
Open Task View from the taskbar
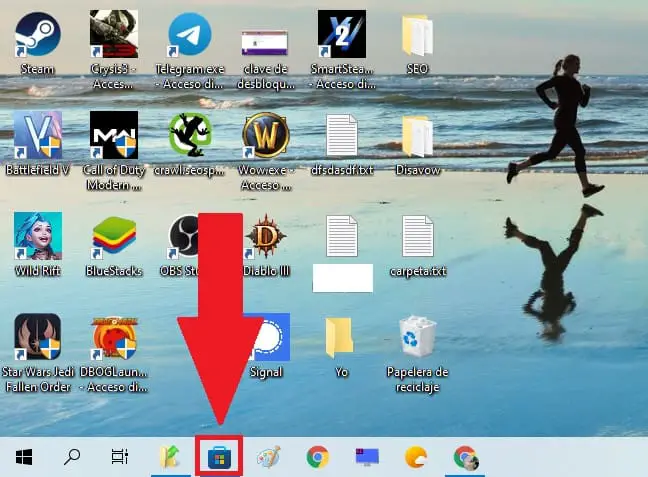point(120,457)
